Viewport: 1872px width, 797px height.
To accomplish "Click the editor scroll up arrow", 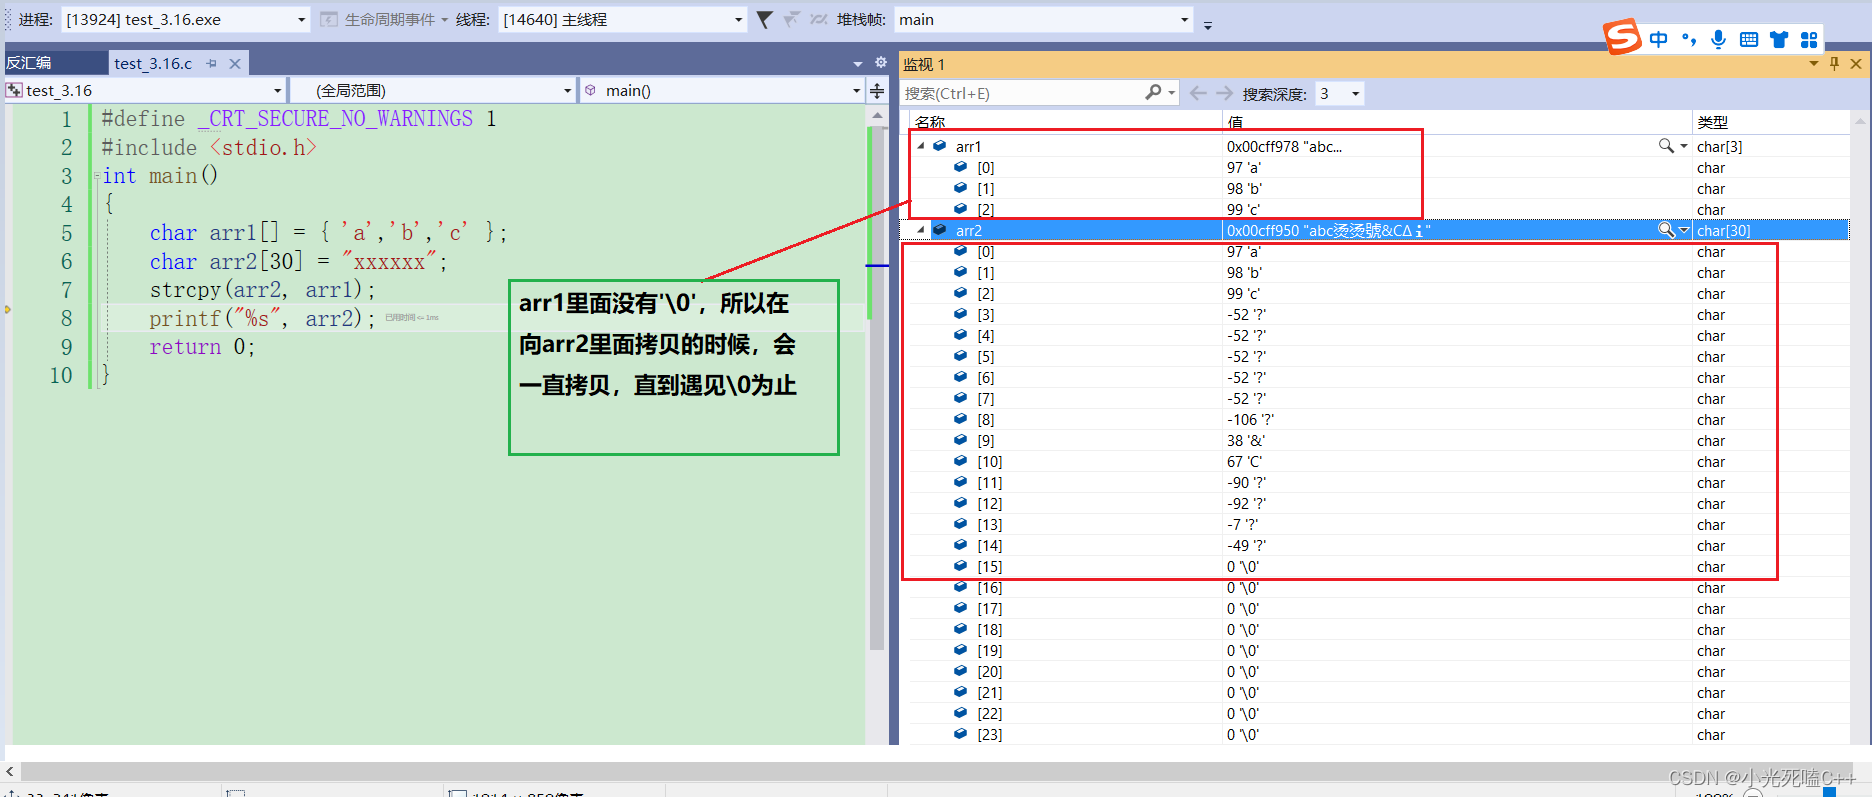I will [877, 116].
